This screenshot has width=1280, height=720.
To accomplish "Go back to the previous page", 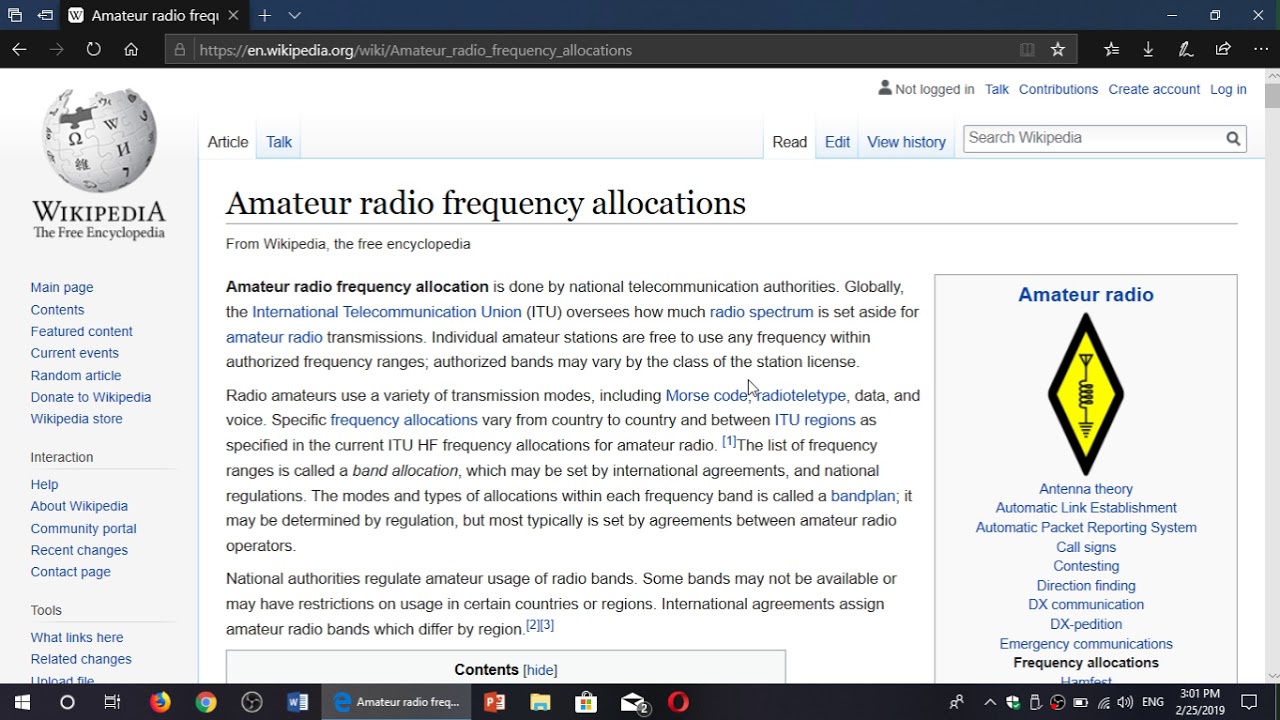I will click(19, 49).
